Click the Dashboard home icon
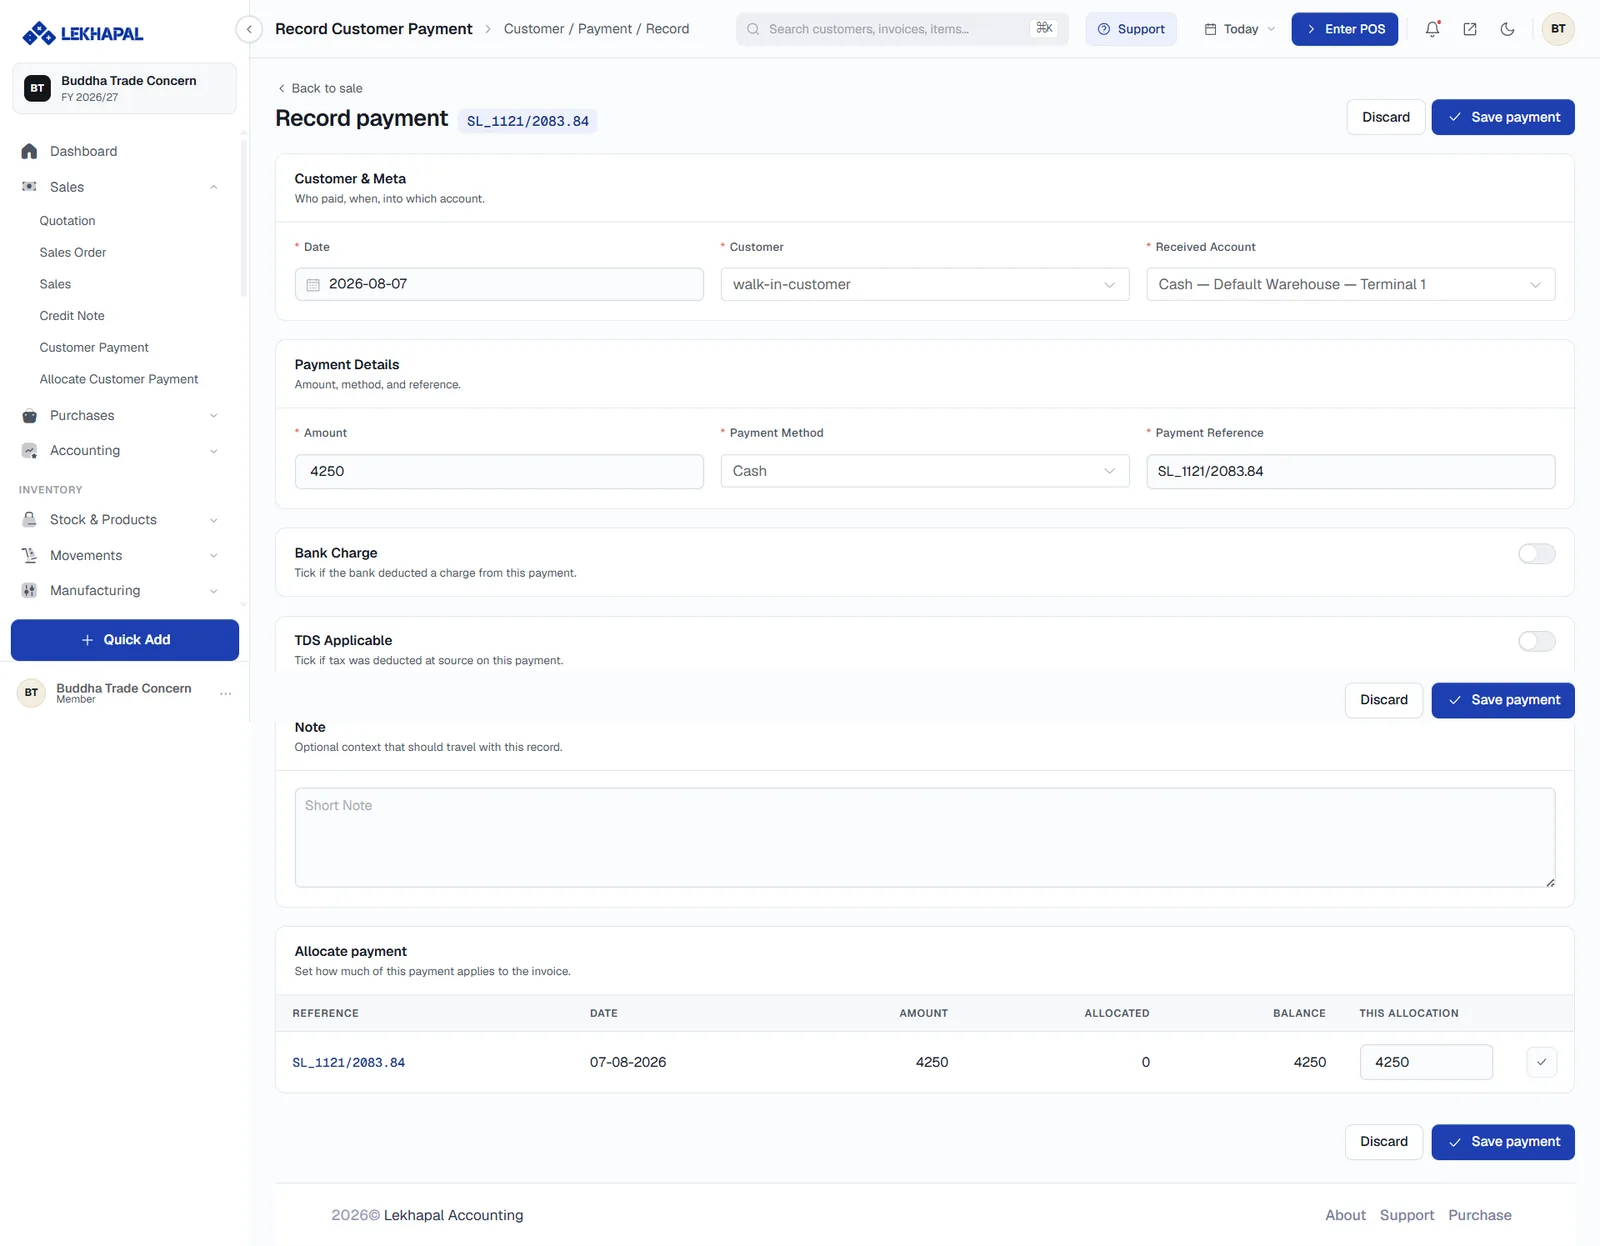1600x1246 pixels. click(x=30, y=151)
